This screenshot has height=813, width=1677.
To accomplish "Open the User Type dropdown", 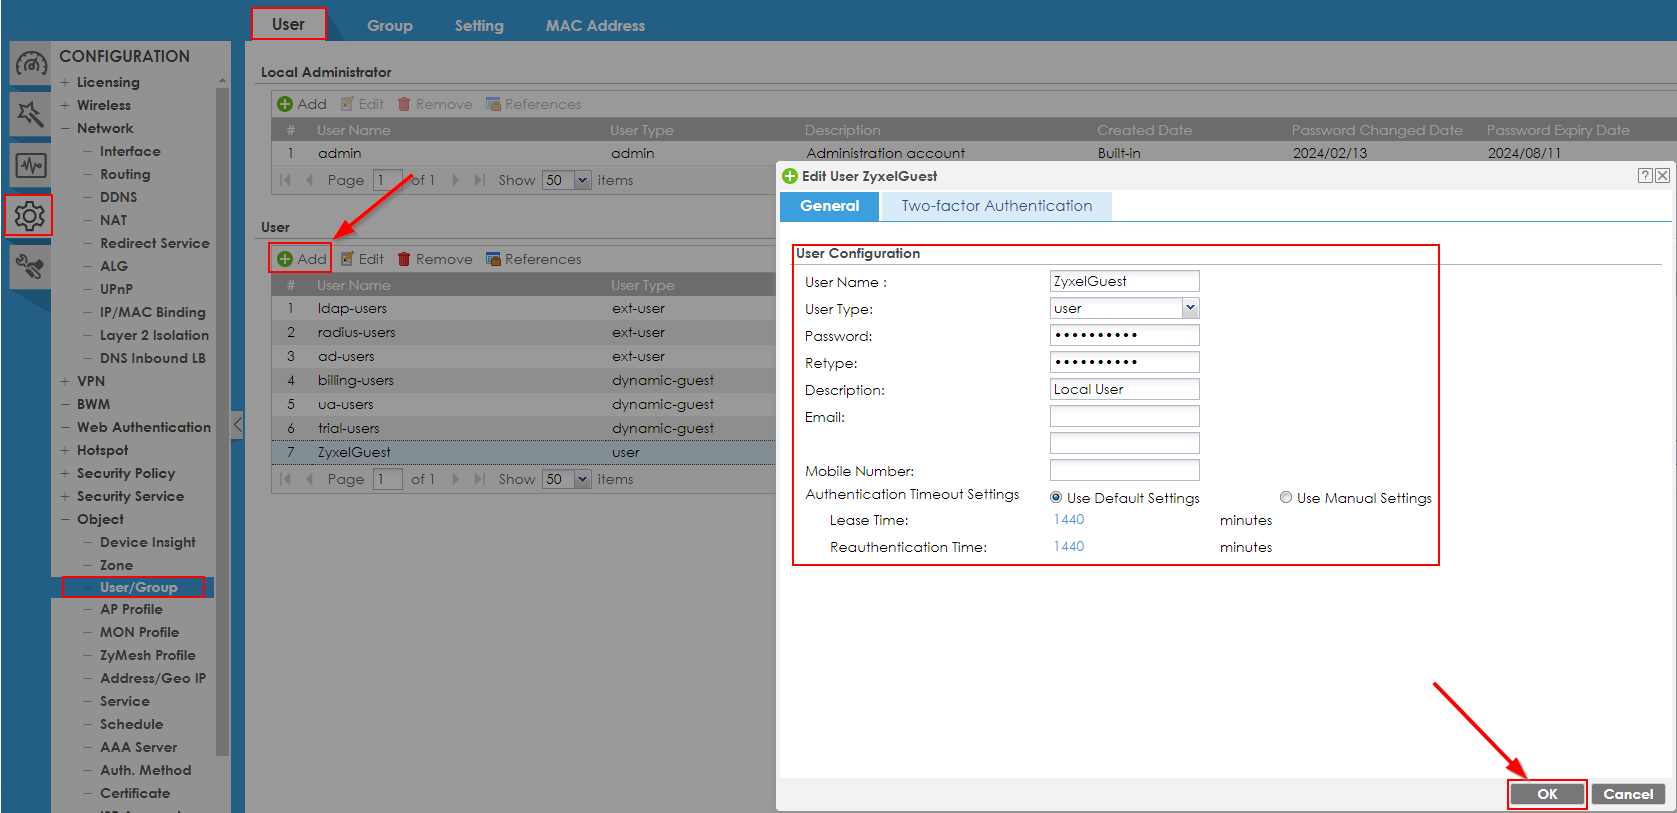I will pyautogui.click(x=1190, y=309).
